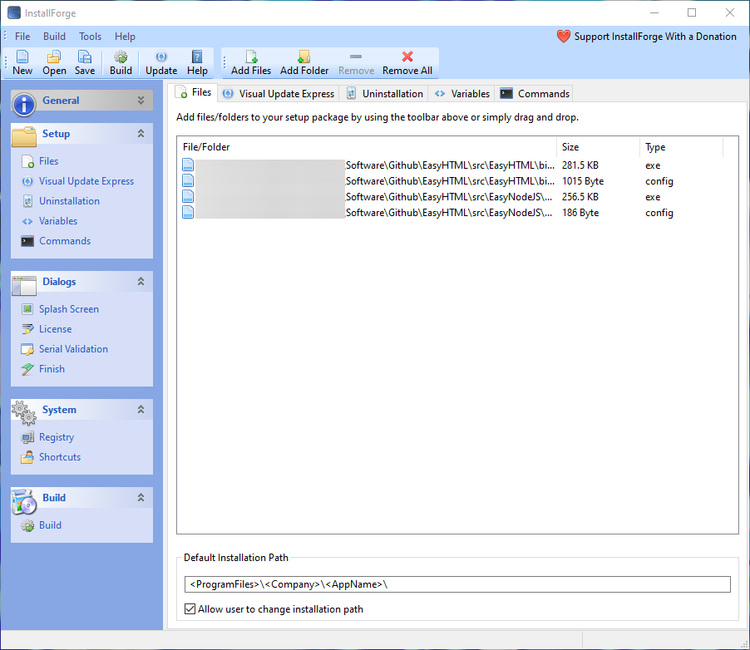Click the Open project toolbar icon

click(54, 57)
